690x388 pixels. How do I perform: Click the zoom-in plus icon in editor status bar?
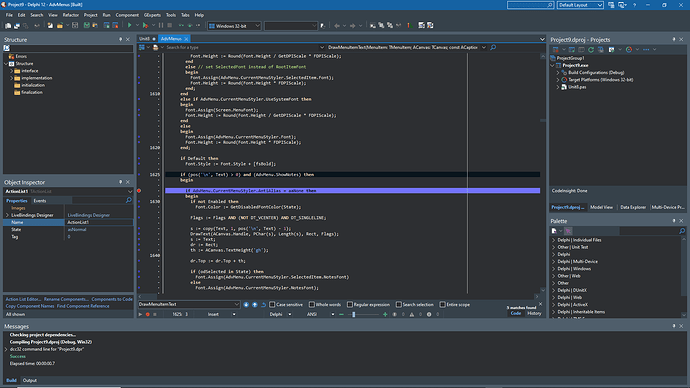pos(385,315)
